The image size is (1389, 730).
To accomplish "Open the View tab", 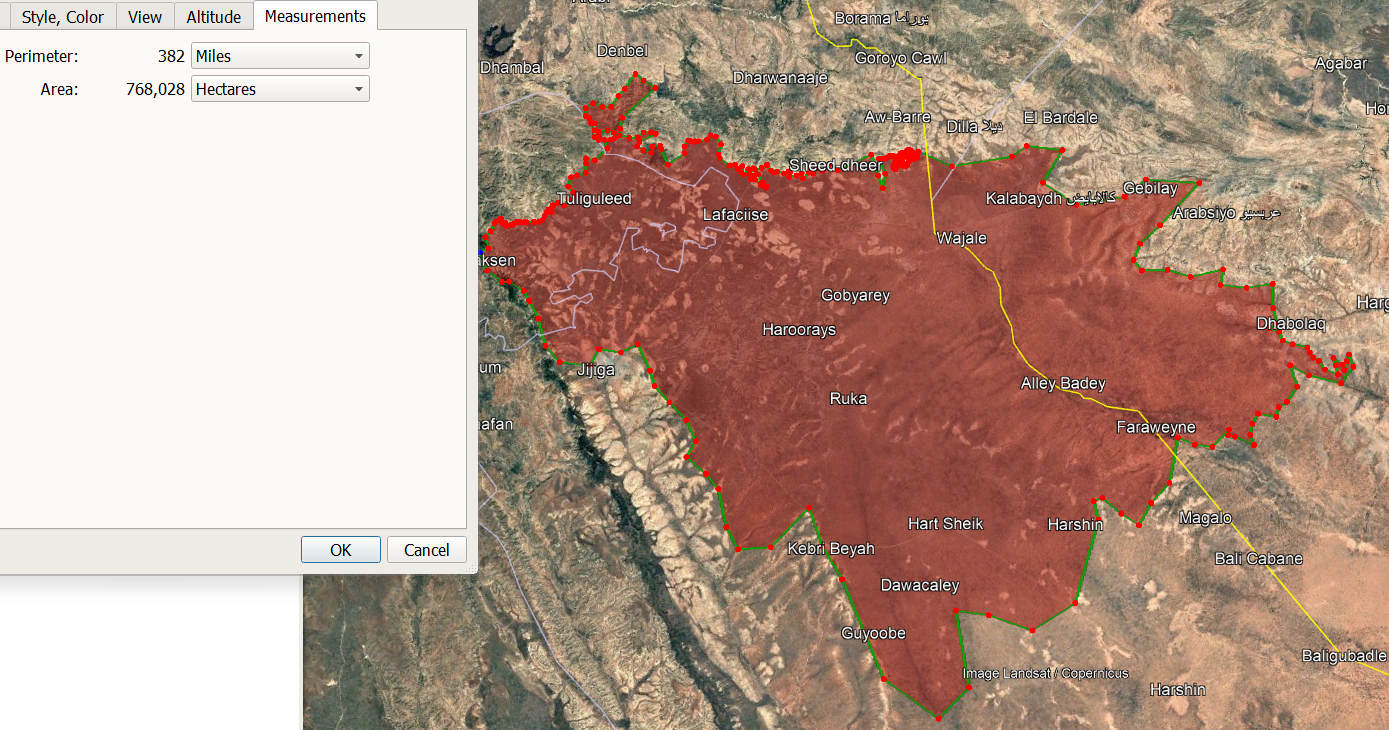I will (x=145, y=17).
